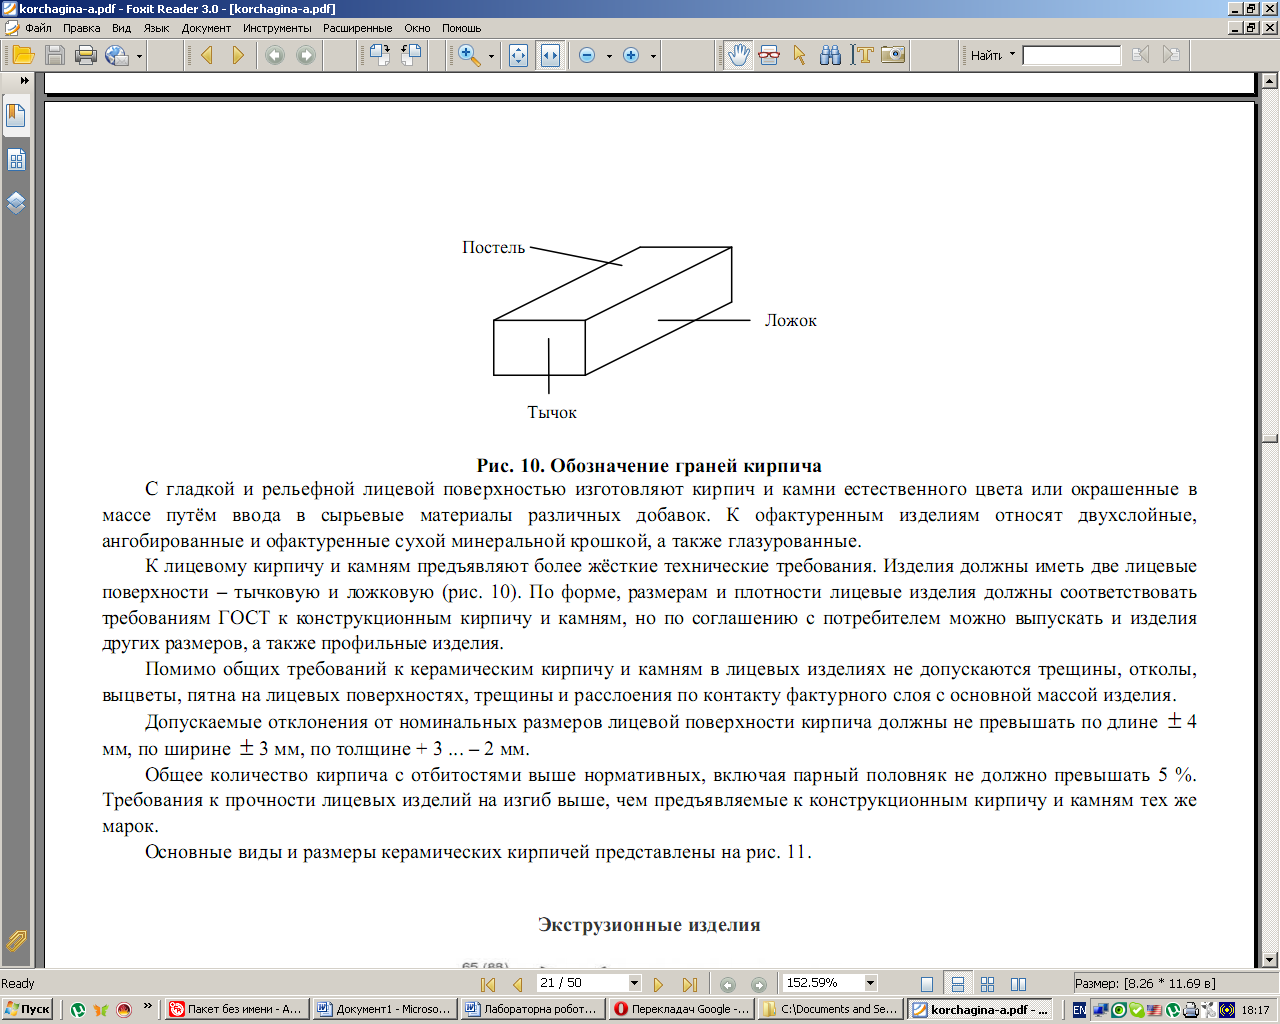Screen dimensions: 1280x1024
Task: Go to next page in status bar
Action: coord(658,984)
